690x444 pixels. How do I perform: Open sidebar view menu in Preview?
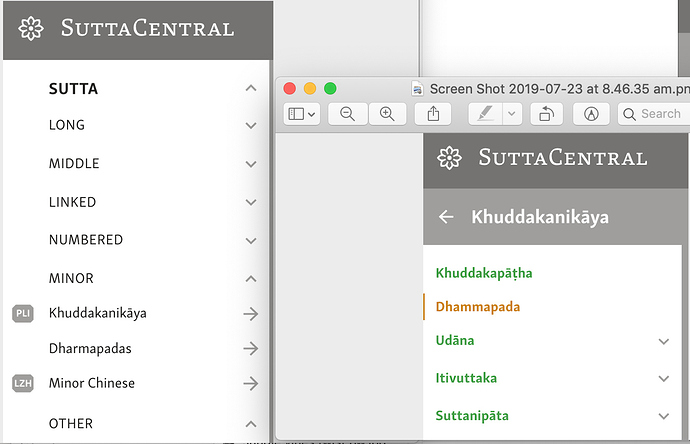(301, 114)
